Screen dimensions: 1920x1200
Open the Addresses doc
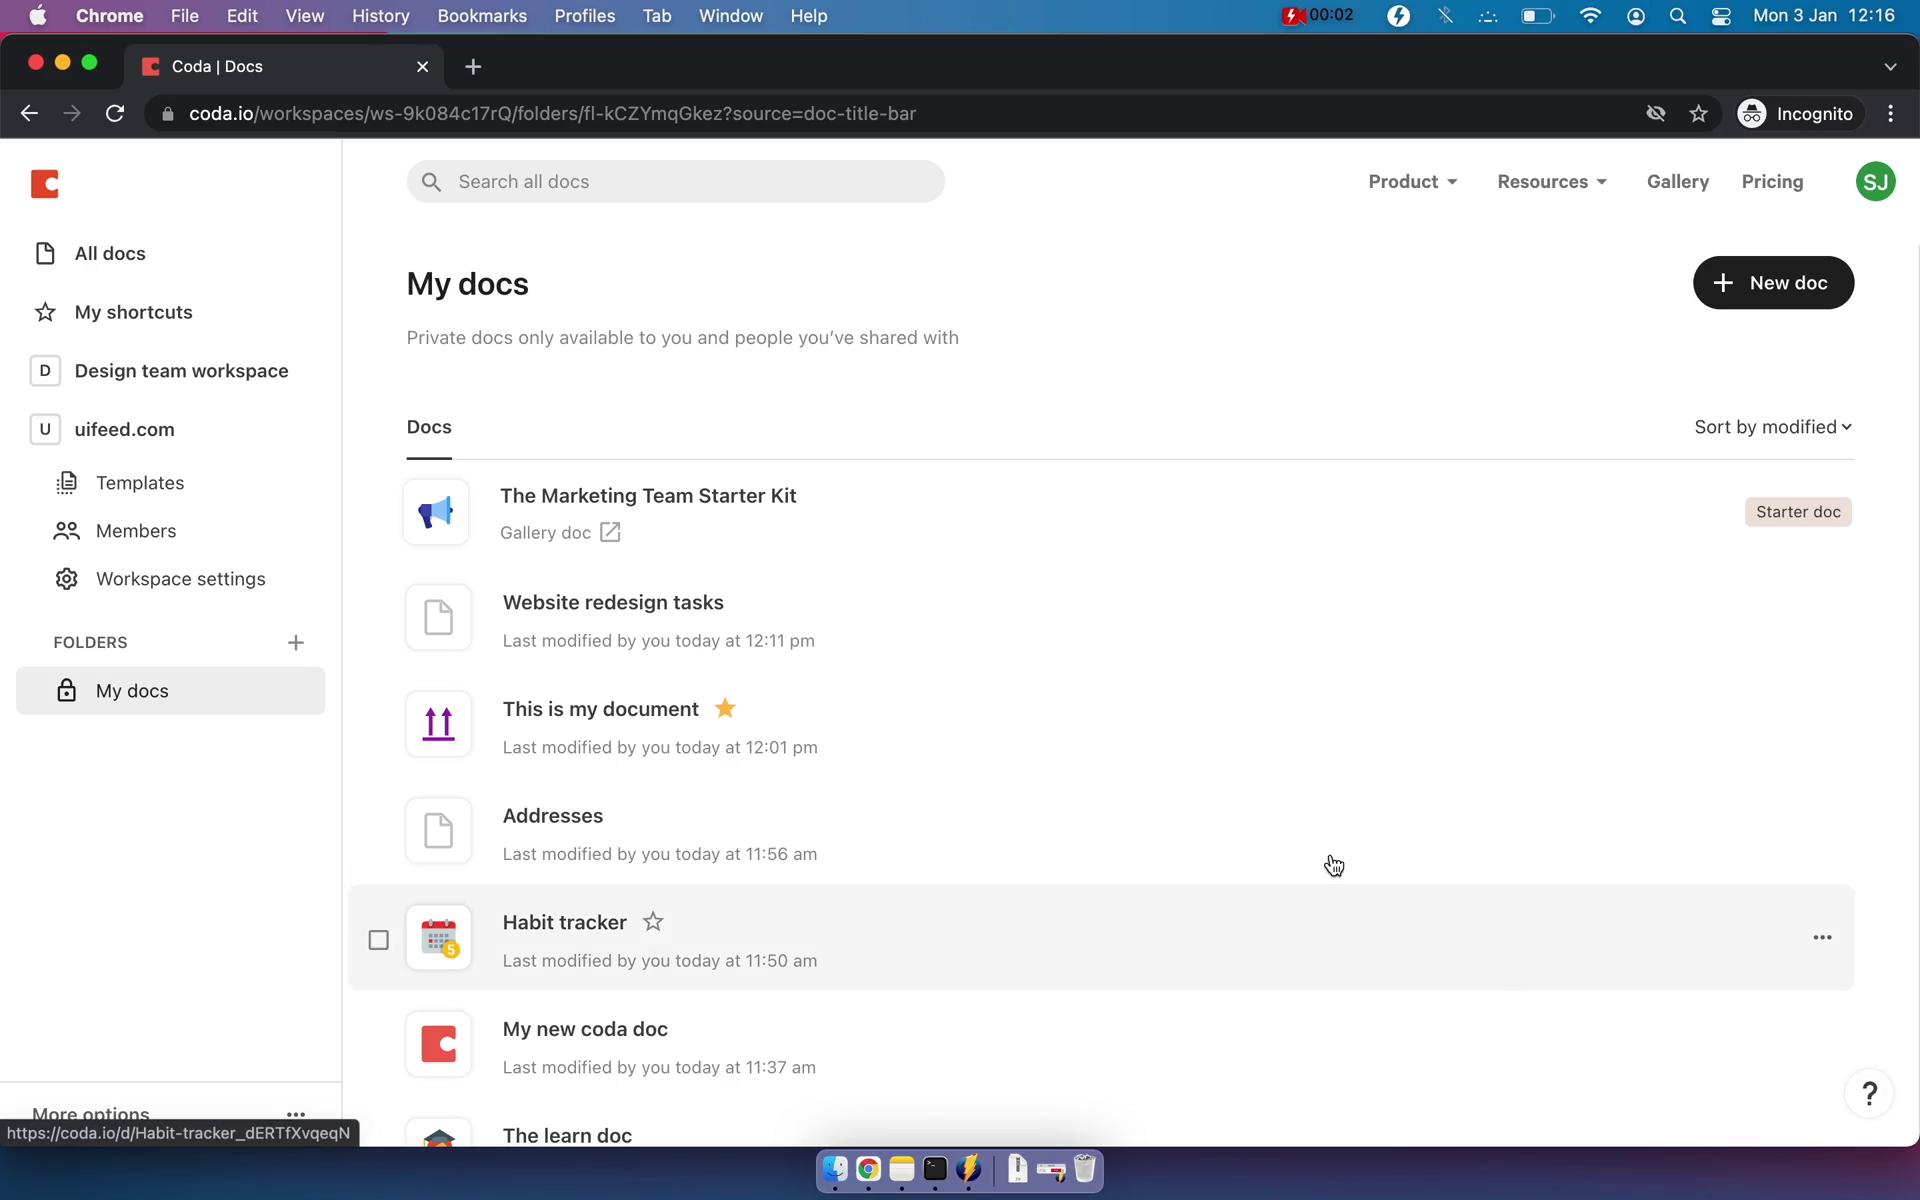click(x=553, y=816)
